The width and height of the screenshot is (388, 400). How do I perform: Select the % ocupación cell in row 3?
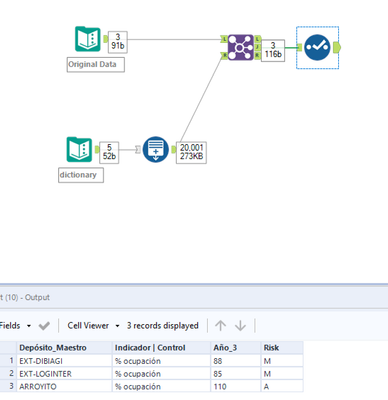(161, 386)
